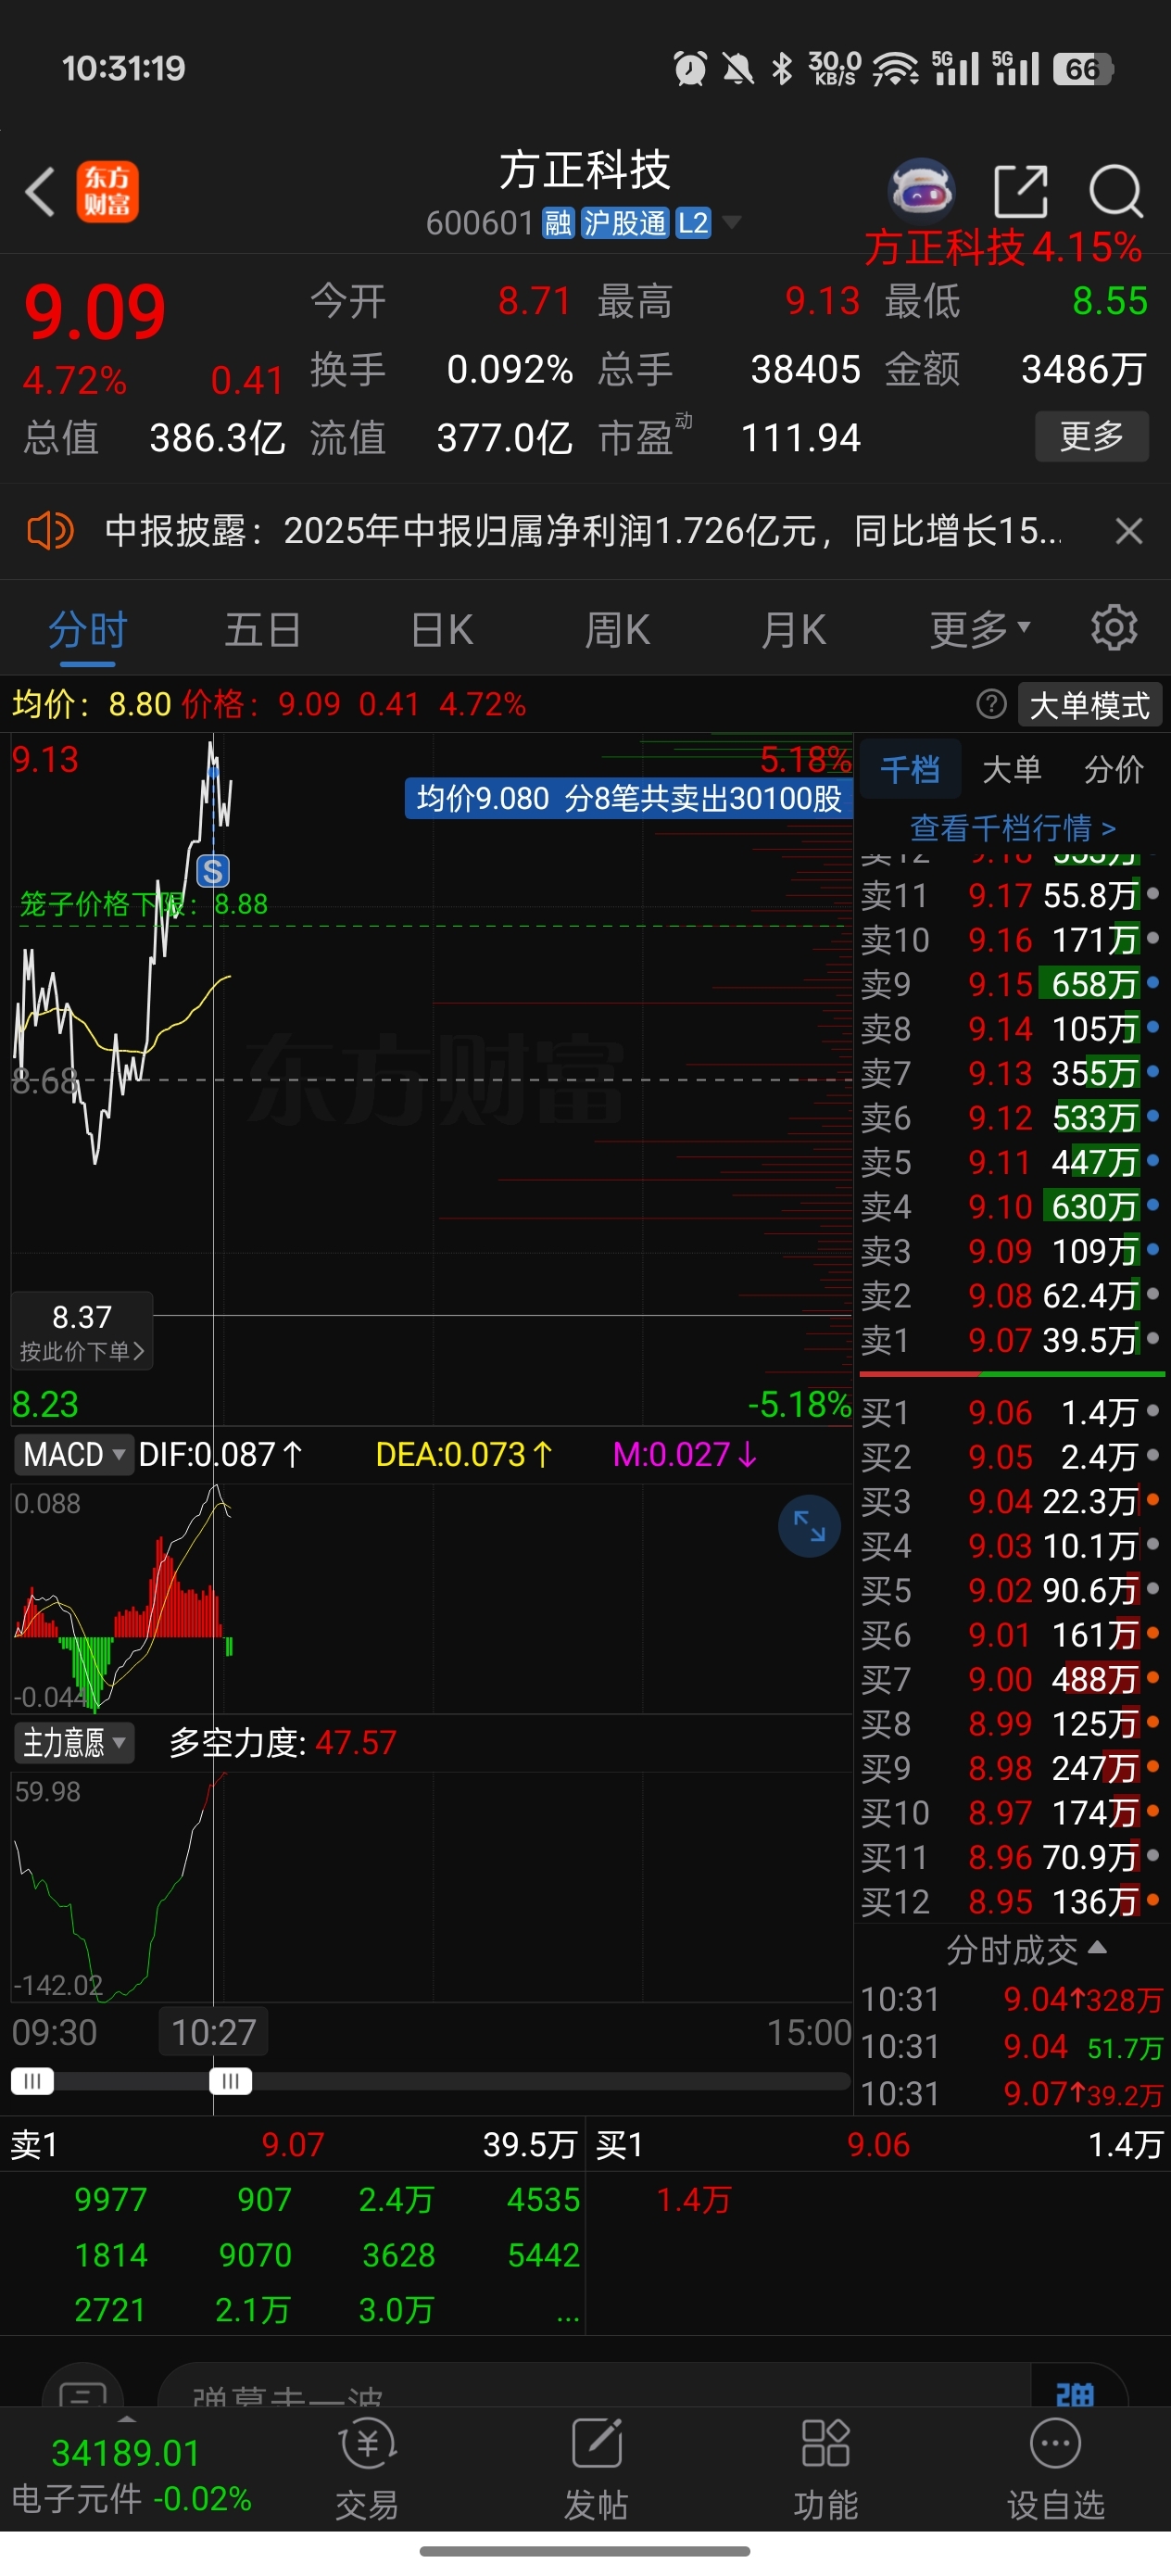Expand stock code dropdown triangle
The width and height of the screenshot is (1171, 2576).
pyautogui.click(x=732, y=222)
